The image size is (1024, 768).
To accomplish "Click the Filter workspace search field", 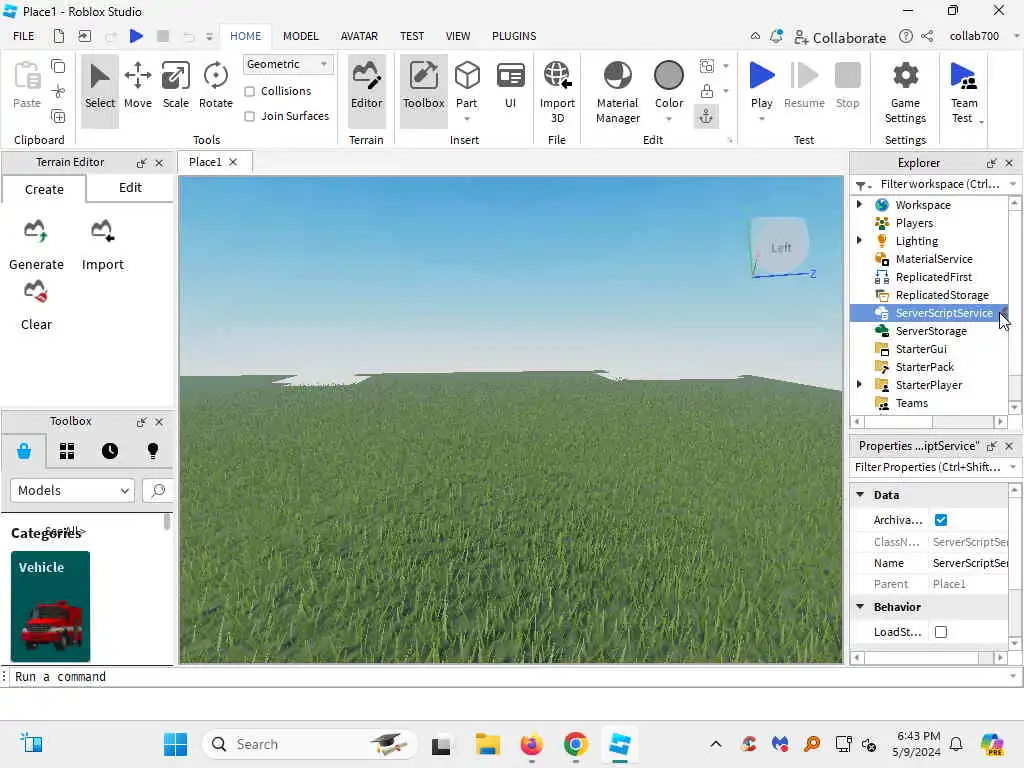I will [x=939, y=184].
